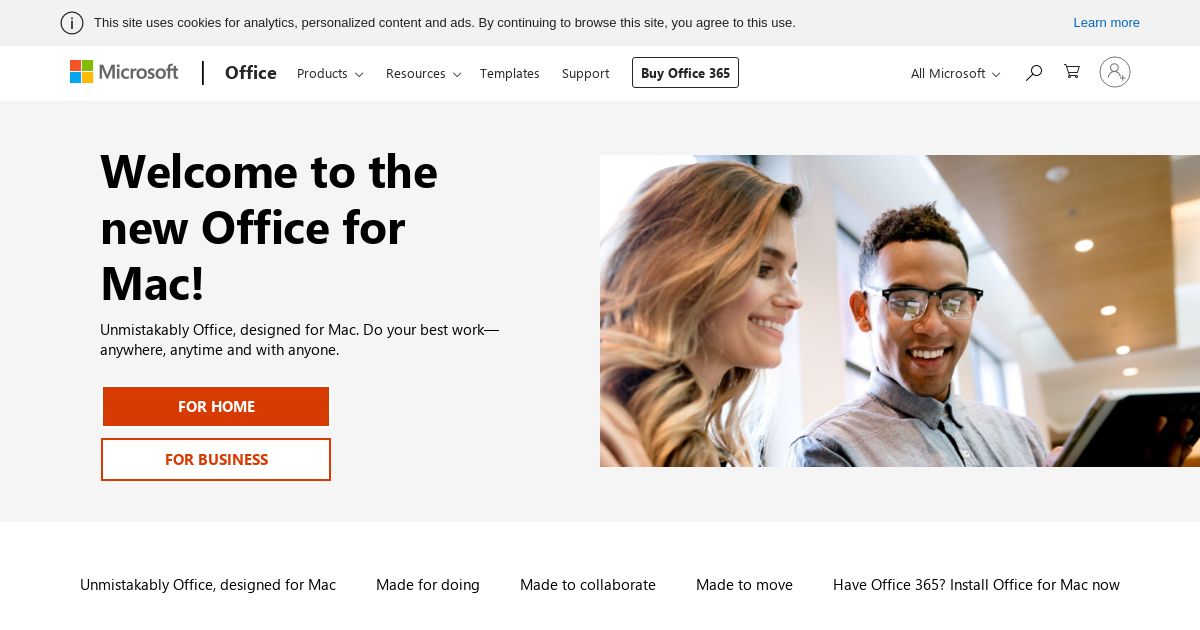Screen dimensions: 1200x630
Task: Click the cookie notice info icon
Action: 72,23
